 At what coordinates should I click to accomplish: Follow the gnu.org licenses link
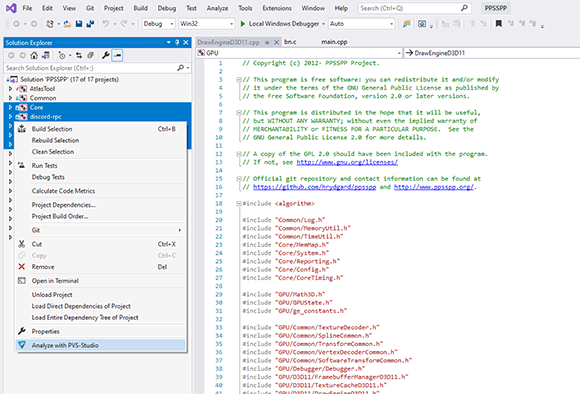point(347,162)
